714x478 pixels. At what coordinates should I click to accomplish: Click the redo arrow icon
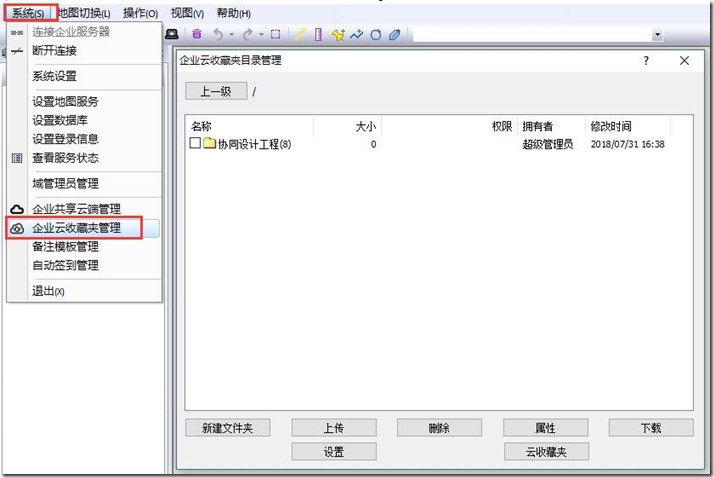tap(248, 35)
